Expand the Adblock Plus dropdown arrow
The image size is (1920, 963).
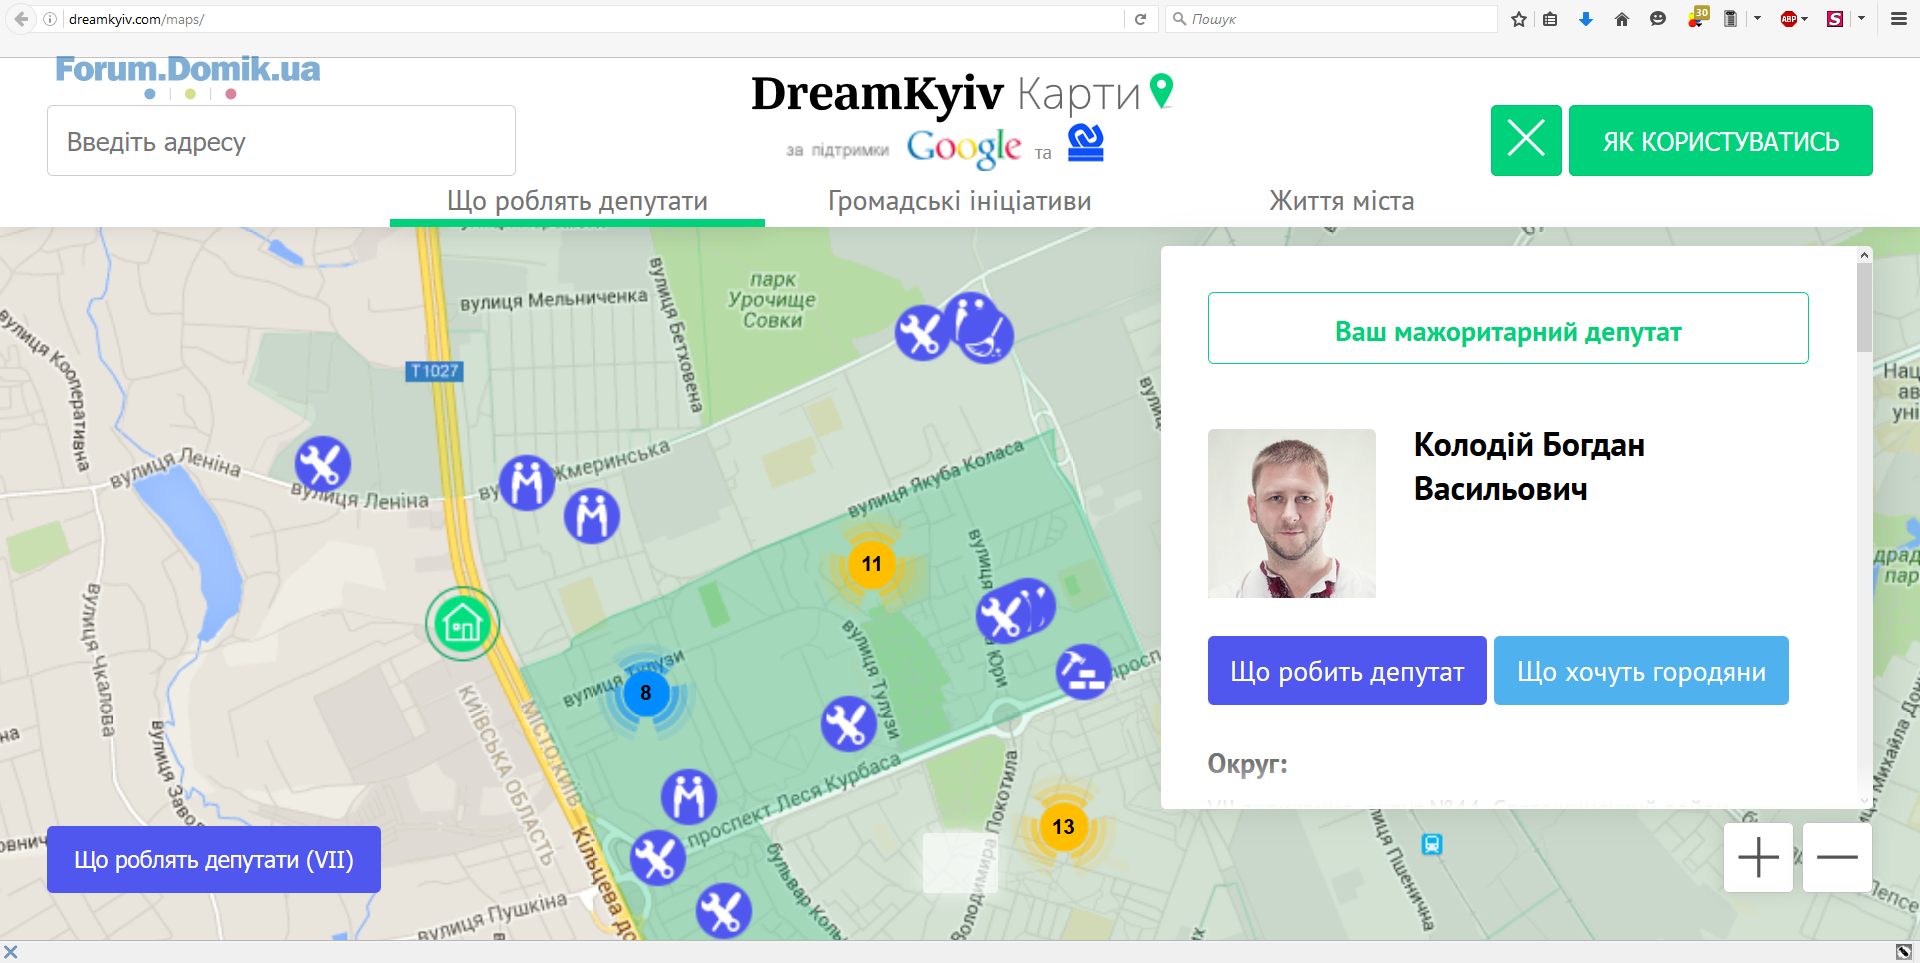click(1805, 19)
